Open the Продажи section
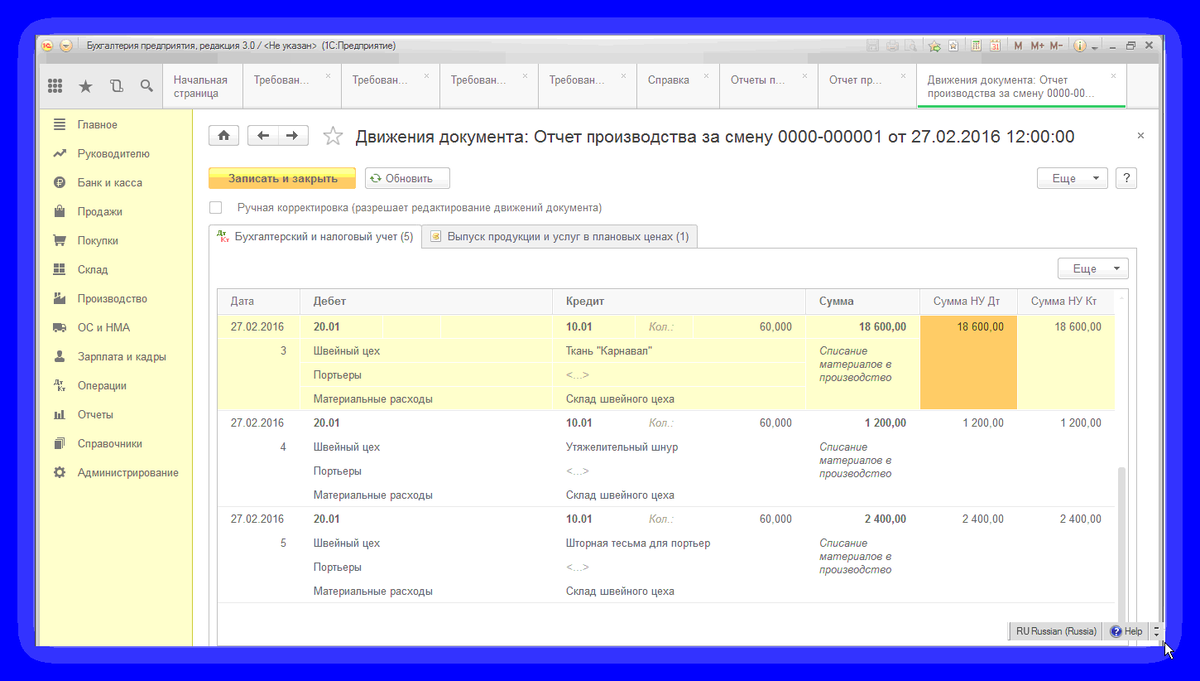 point(100,212)
